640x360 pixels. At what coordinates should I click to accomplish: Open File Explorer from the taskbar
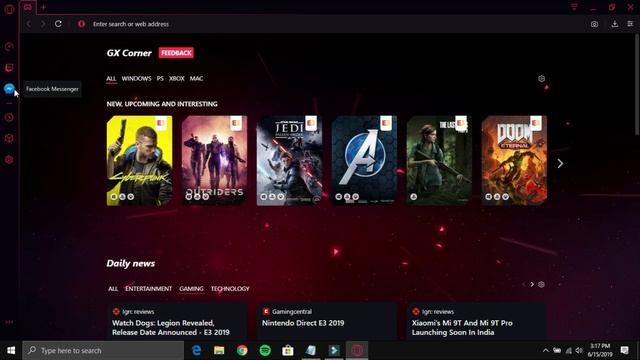[x=219, y=350]
